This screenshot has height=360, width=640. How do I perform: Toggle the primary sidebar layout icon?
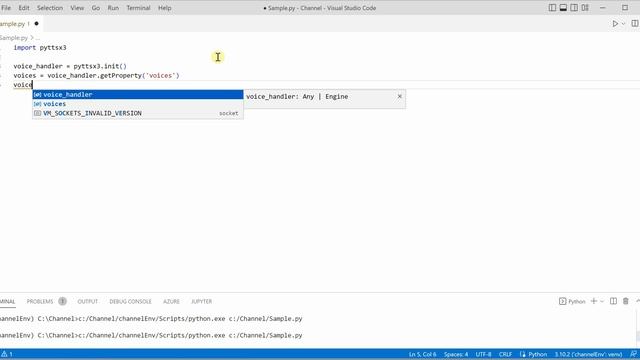552,8
